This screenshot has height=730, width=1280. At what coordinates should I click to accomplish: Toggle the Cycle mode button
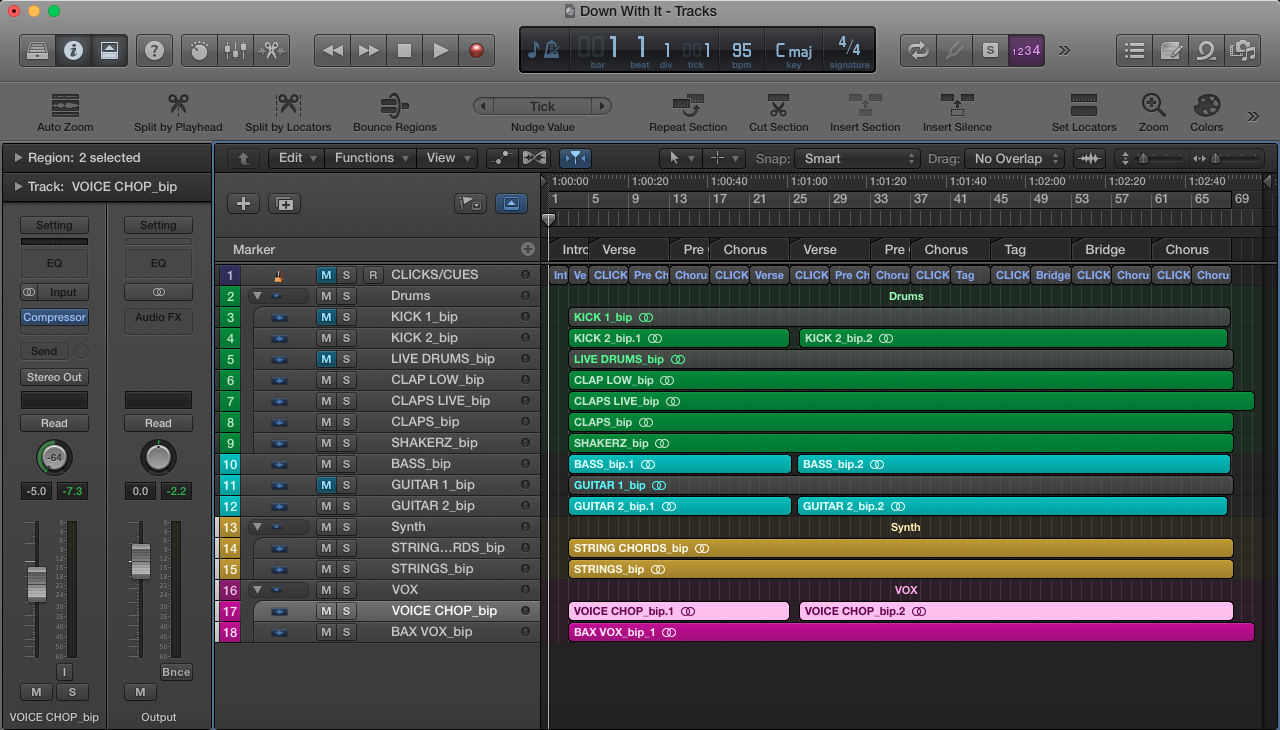point(916,50)
